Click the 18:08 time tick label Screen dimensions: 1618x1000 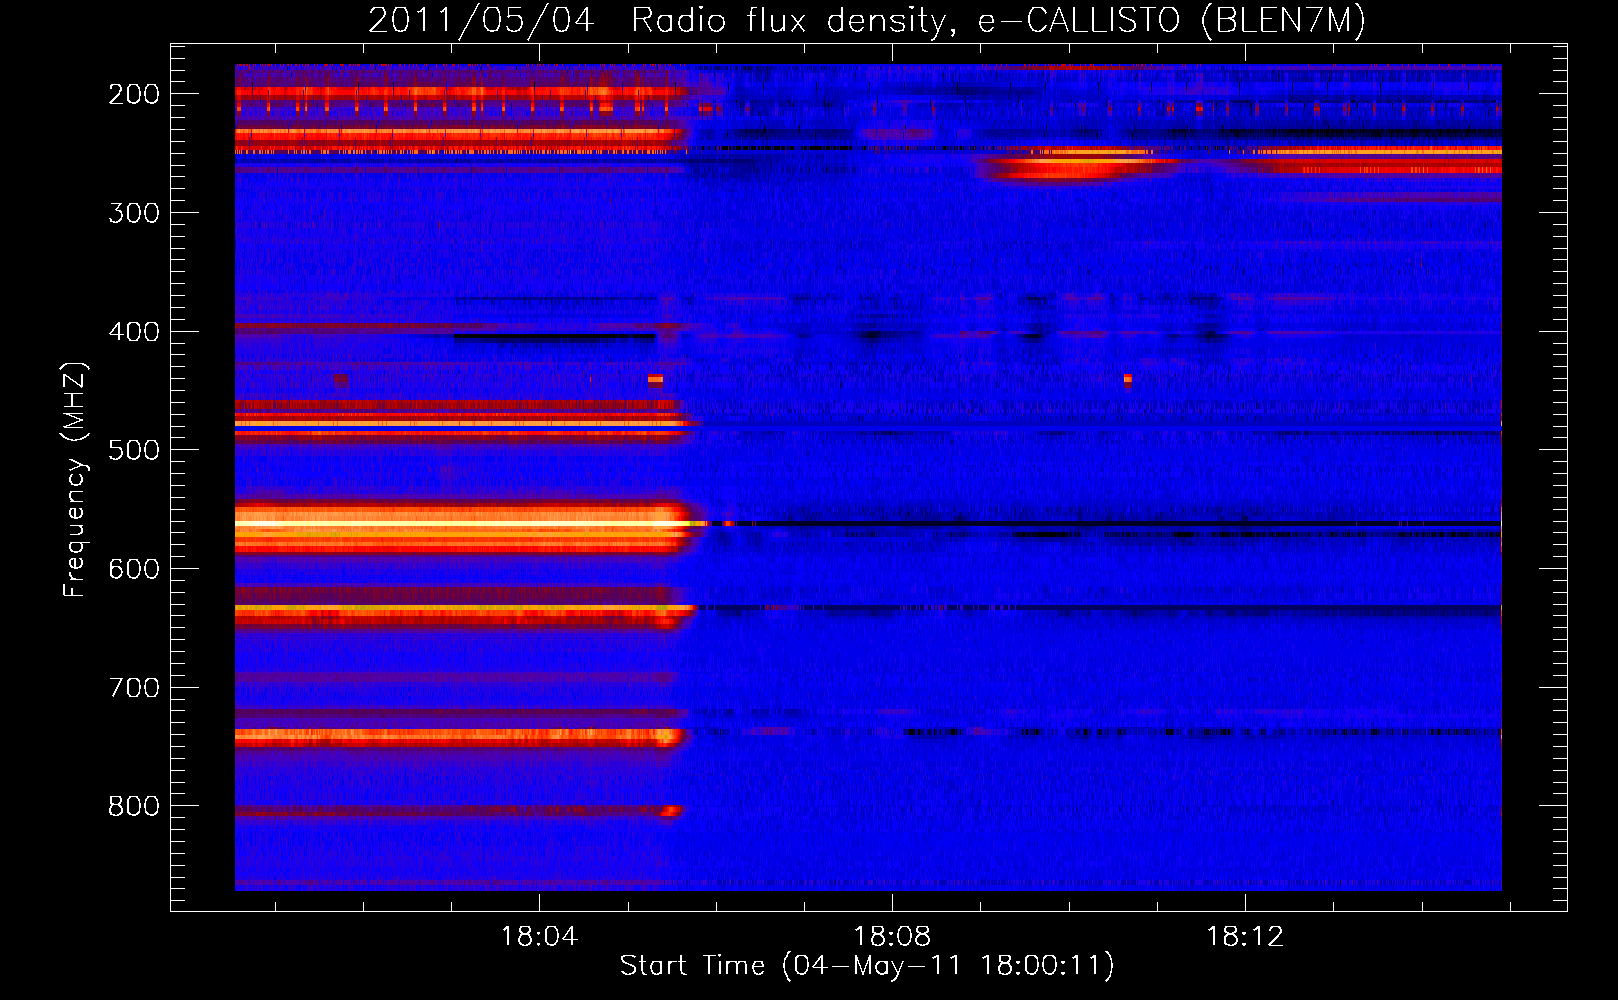[892, 937]
